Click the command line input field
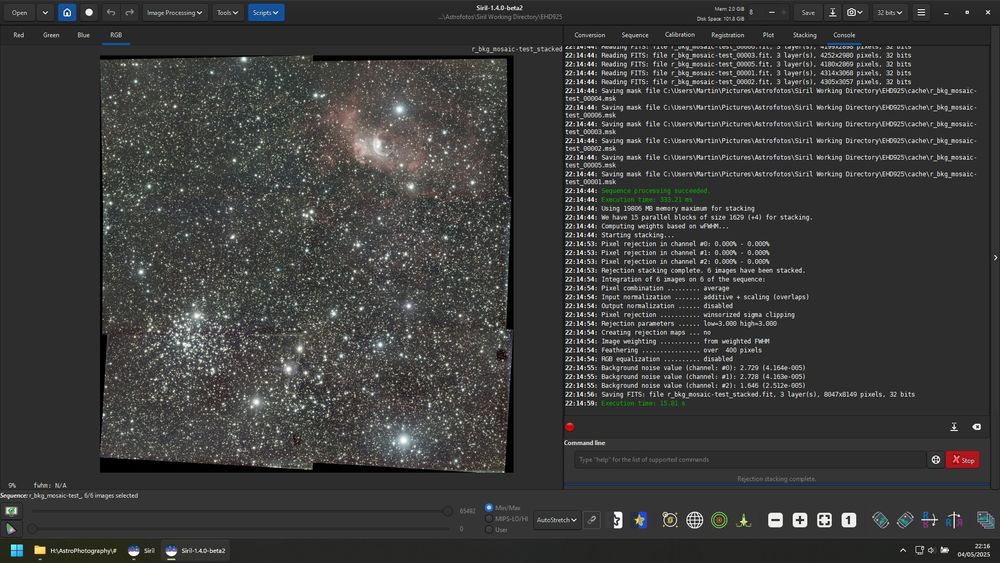This screenshot has height=563, width=1000. (x=749, y=459)
